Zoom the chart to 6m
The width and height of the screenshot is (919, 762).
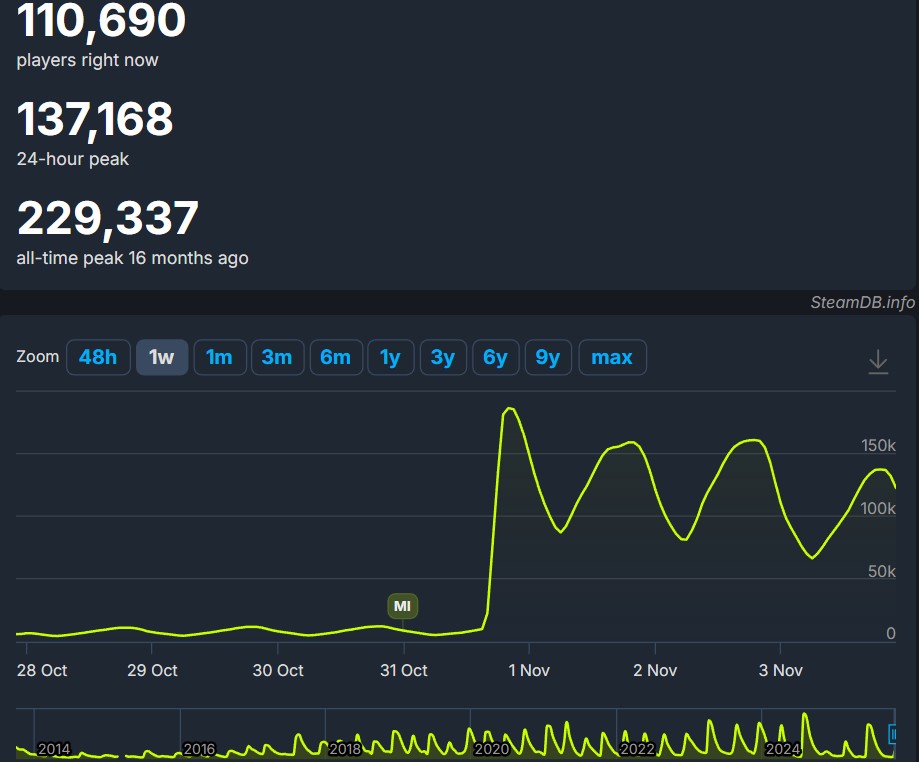point(335,357)
